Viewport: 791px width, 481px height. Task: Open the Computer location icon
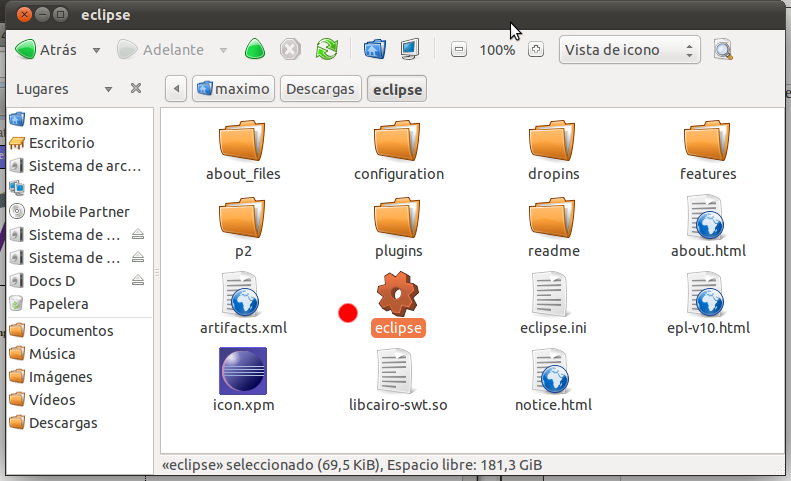click(410, 49)
